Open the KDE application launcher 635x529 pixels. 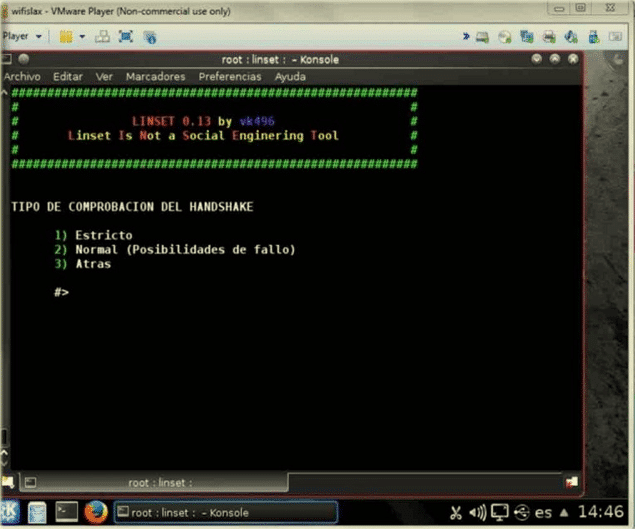pyautogui.click(x=10, y=512)
